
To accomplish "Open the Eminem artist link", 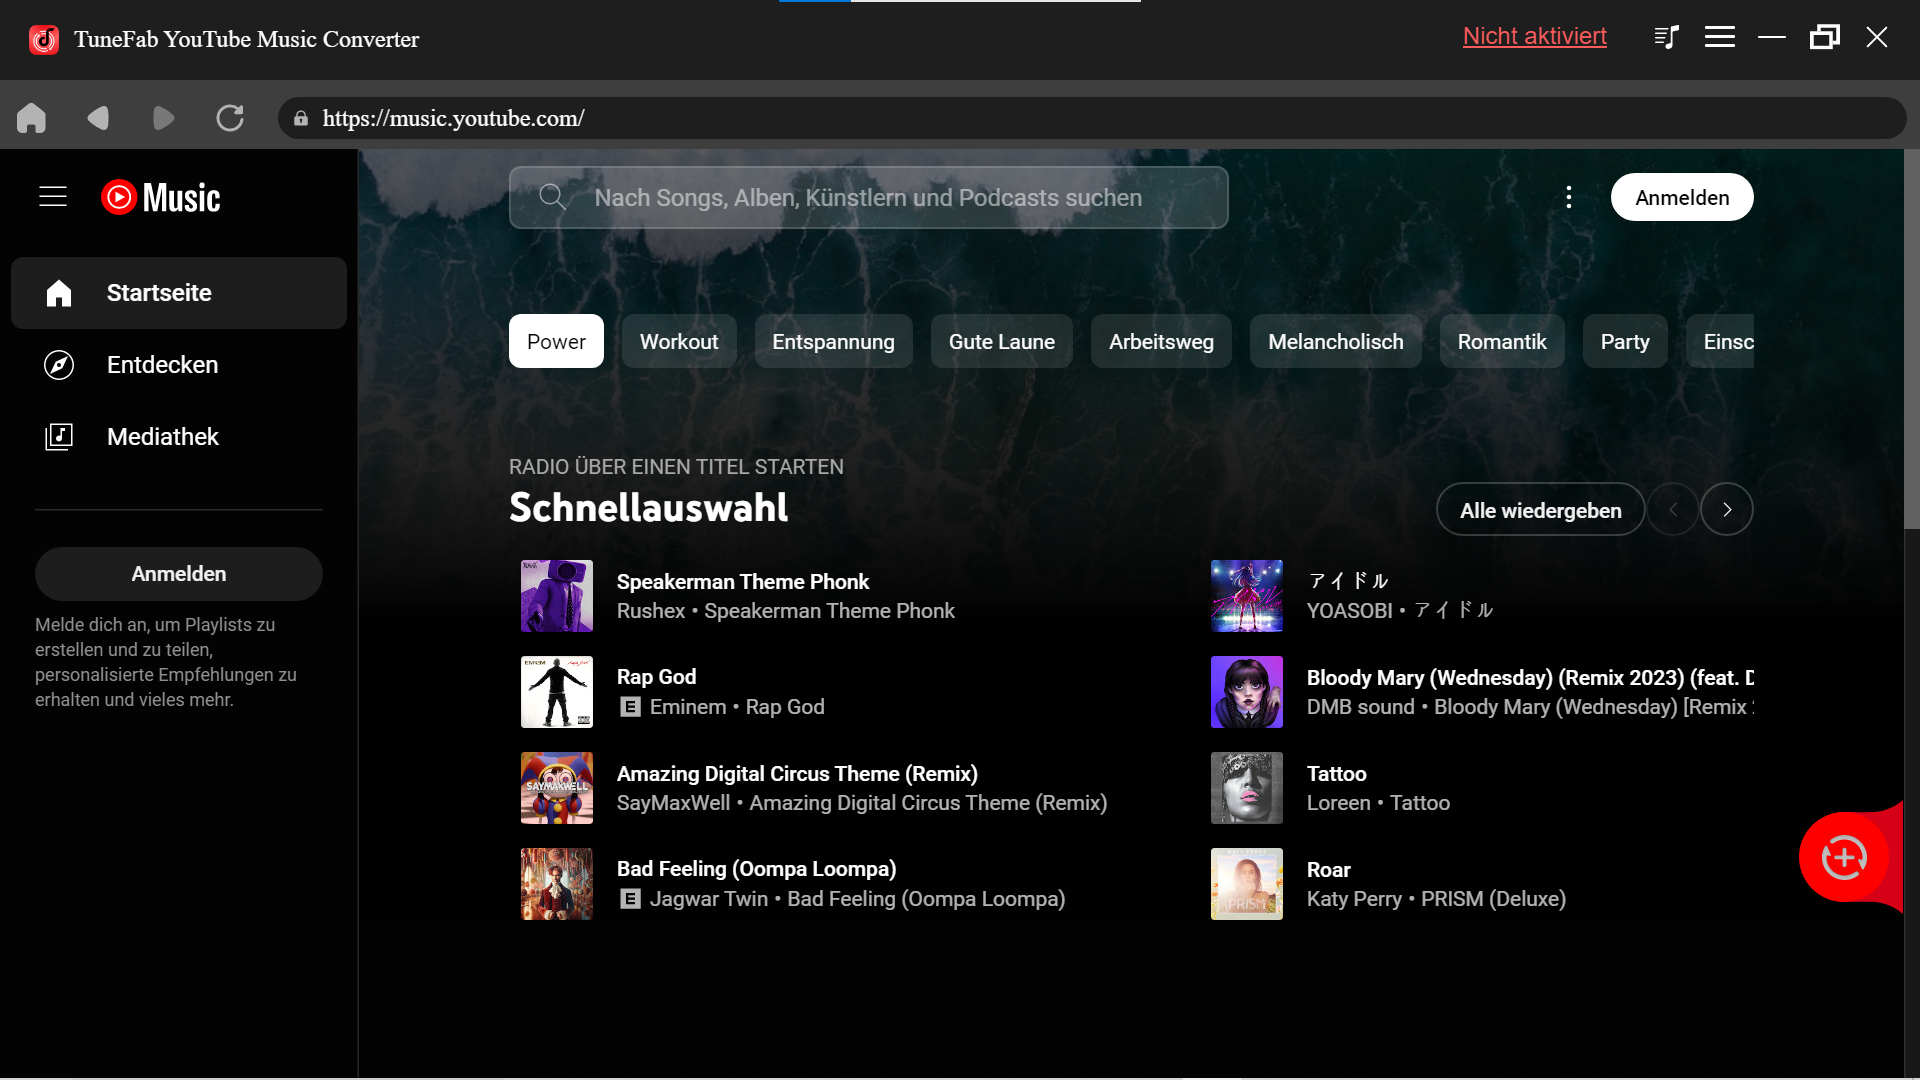I will (x=688, y=707).
